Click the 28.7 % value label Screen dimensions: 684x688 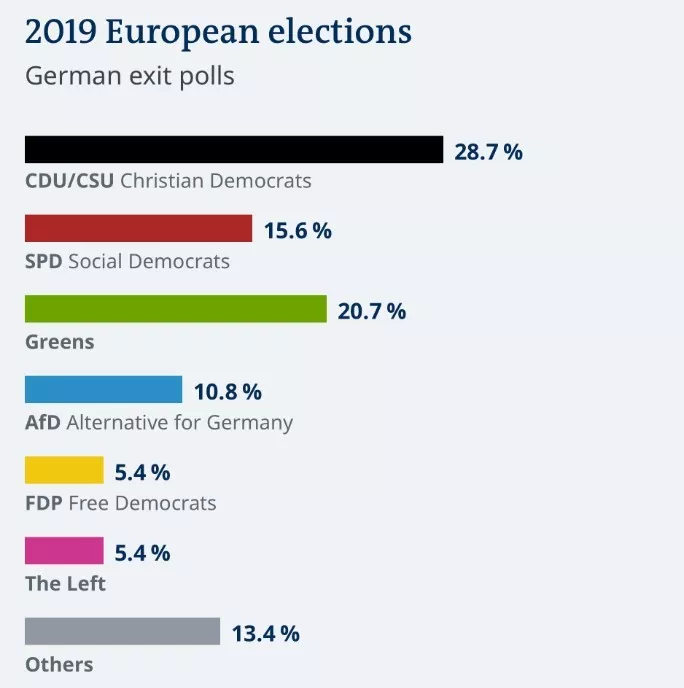click(x=488, y=152)
